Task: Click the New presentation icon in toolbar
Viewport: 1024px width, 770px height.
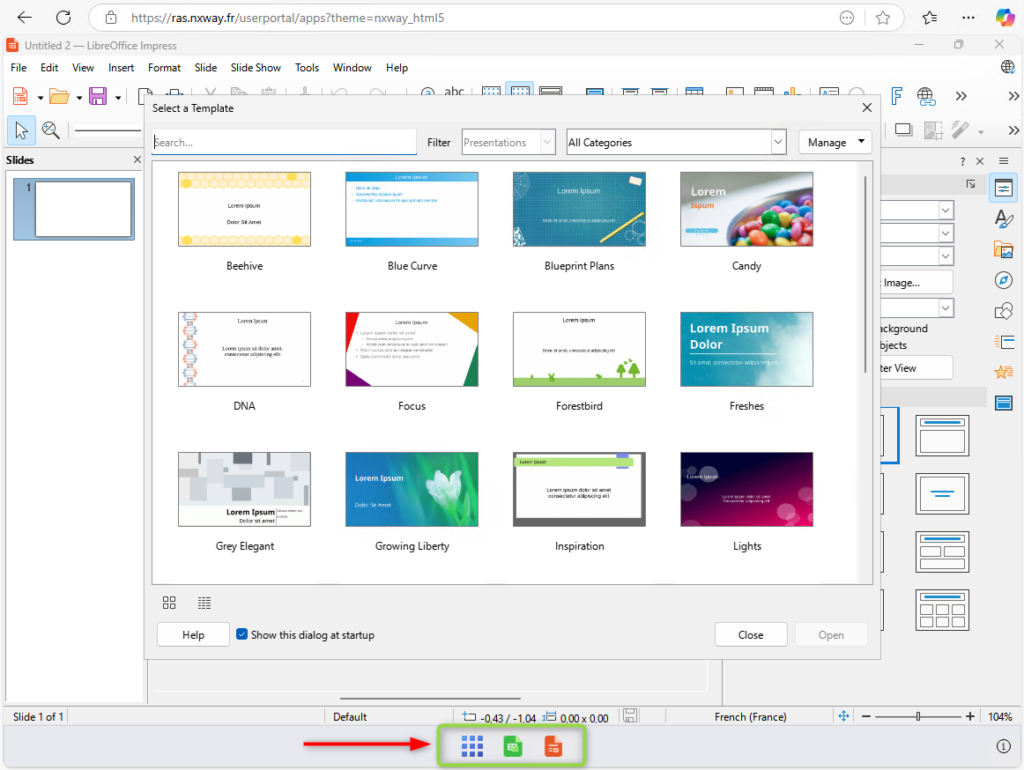Action: pyautogui.click(x=20, y=97)
